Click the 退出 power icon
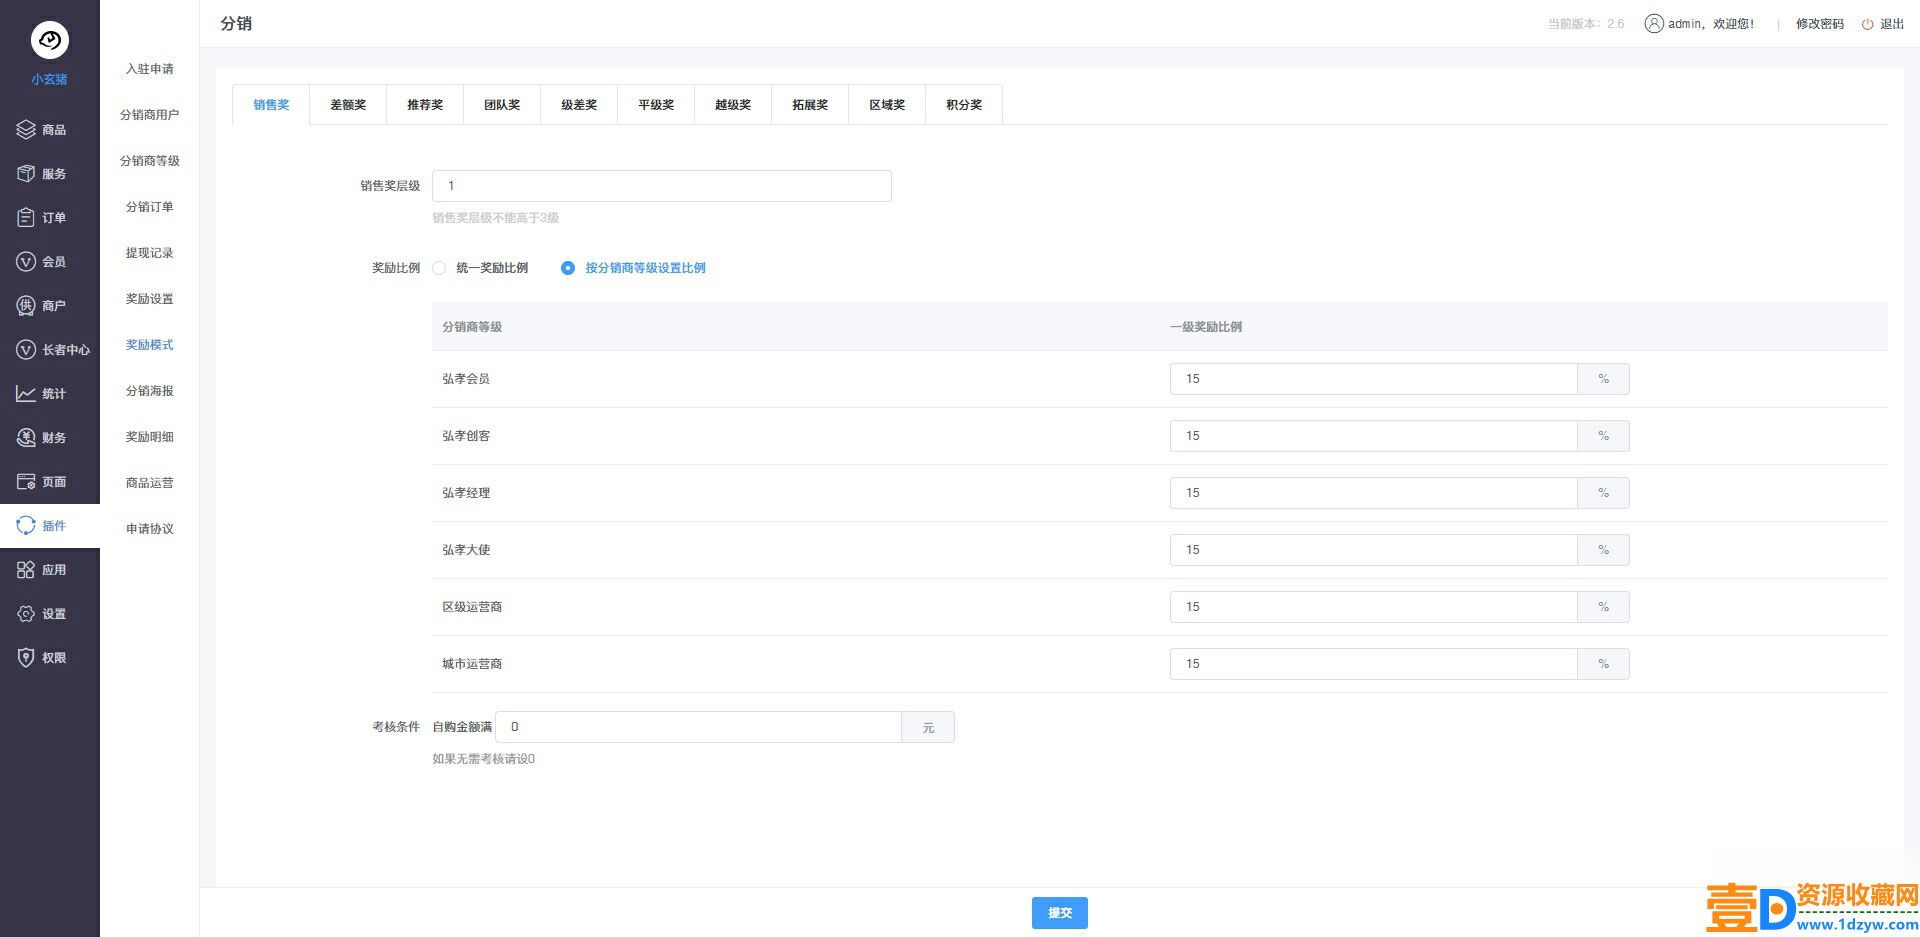This screenshot has width=1920, height=937. [x=1867, y=24]
